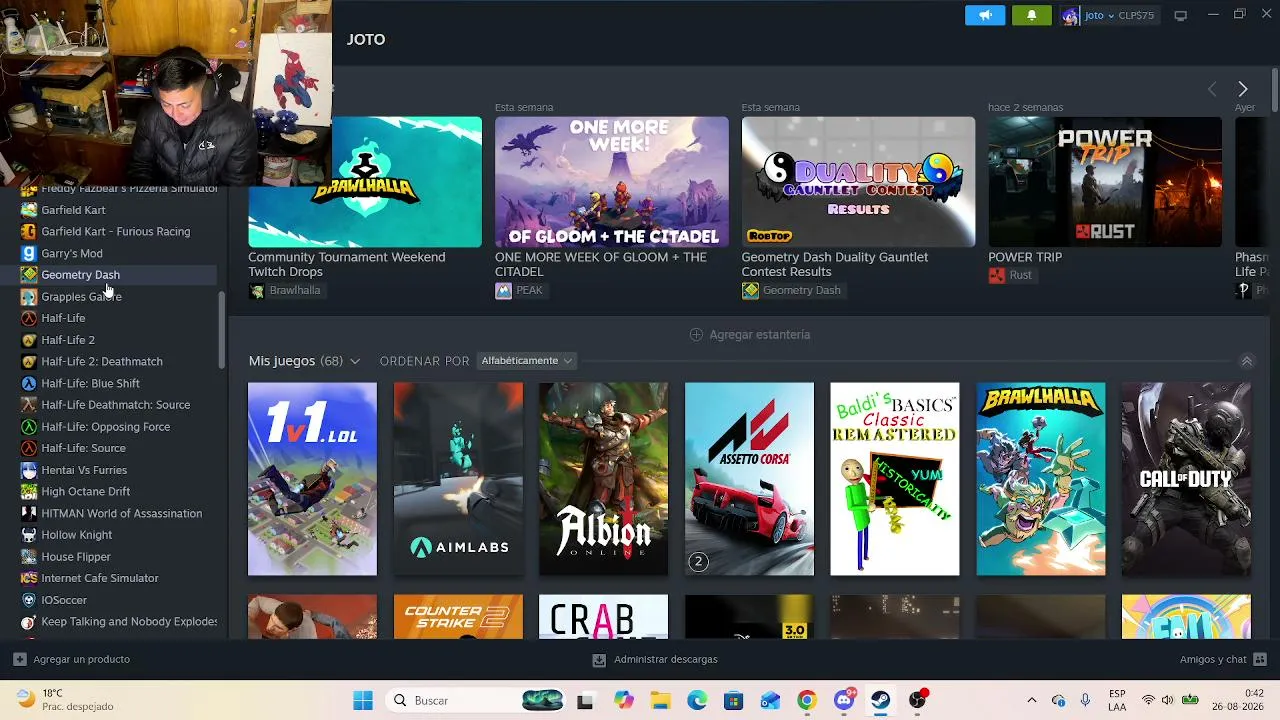Open File Explorer from the taskbar

tap(660, 700)
